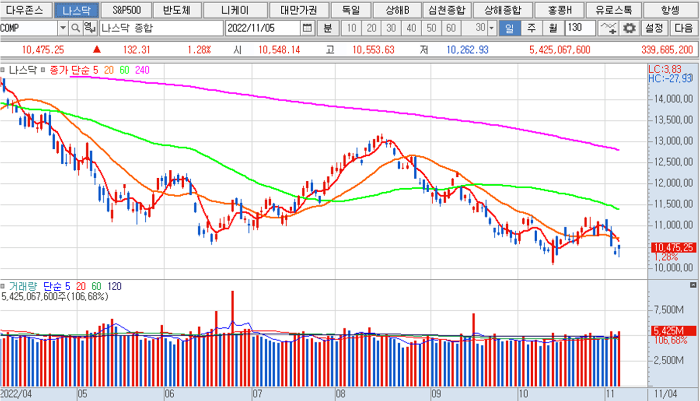Click the orange 20-day moving average legend
Image resolution: width=700 pixels, height=401 pixels.
pyautogui.click(x=108, y=70)
